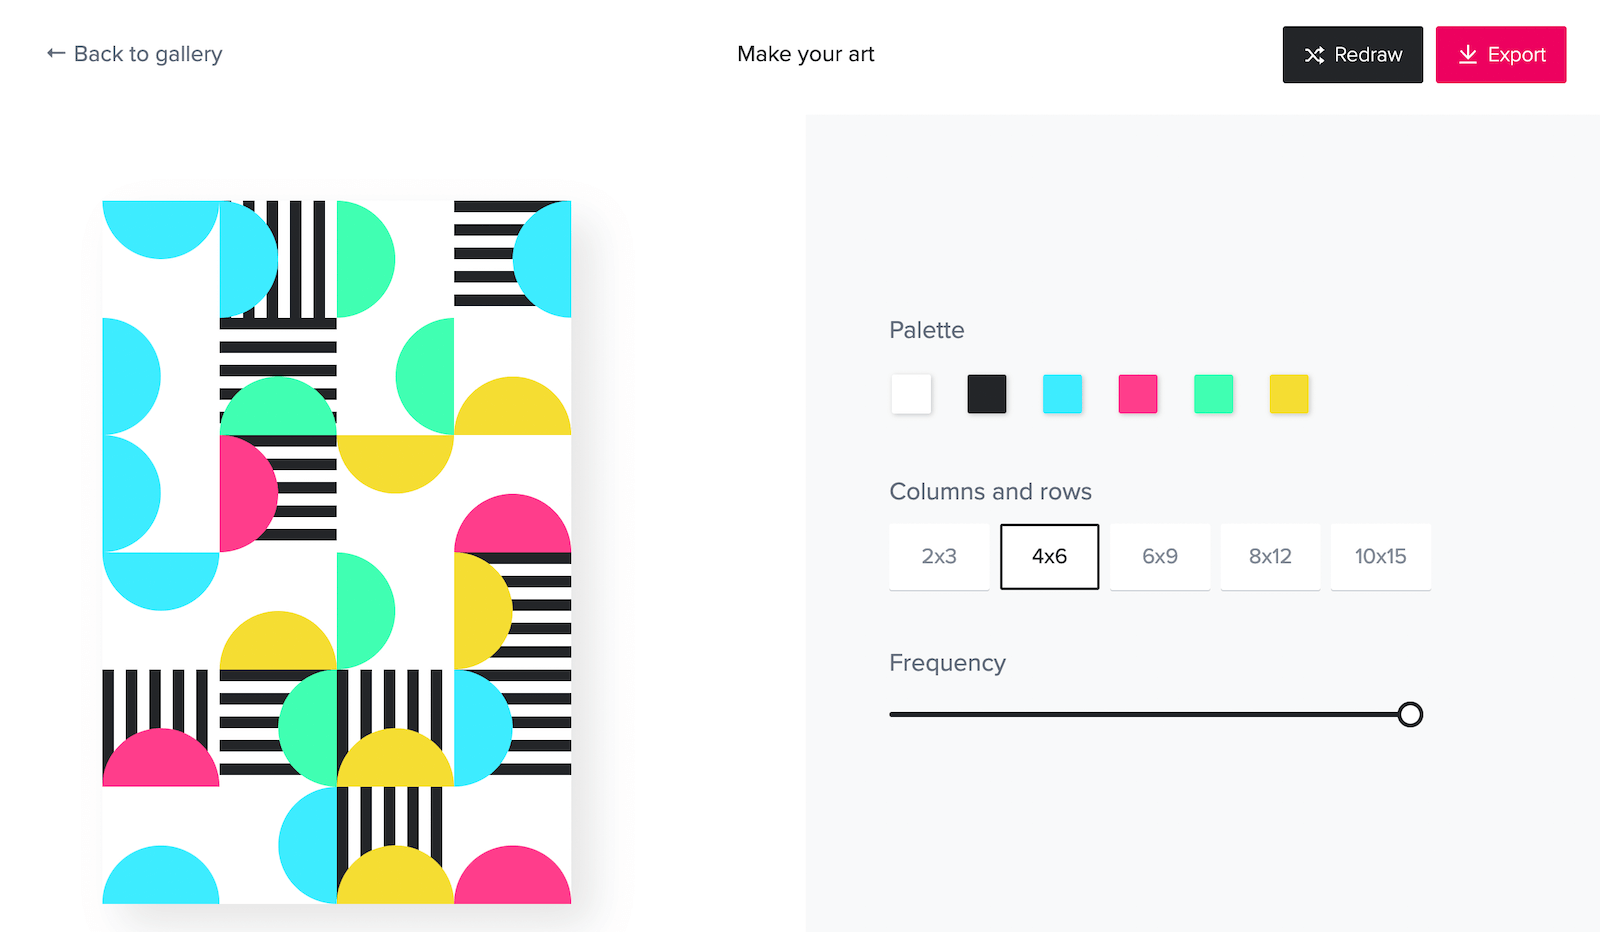Pick the 10x15 grid layout
This screenshot has width=1600, height=932.
click(x=1380, y=556)
